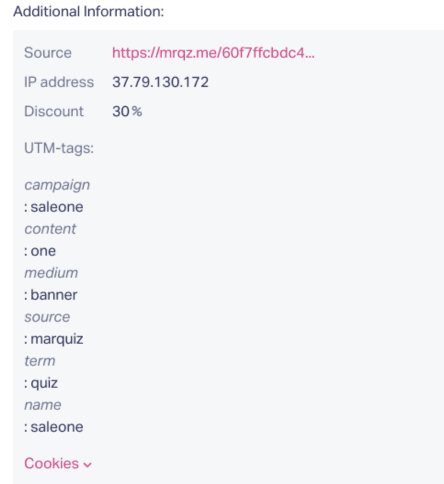Image resolution: width=444 pixels, height=484 pixels.
Task: Select the name tag label
Action: click(43, 405)
